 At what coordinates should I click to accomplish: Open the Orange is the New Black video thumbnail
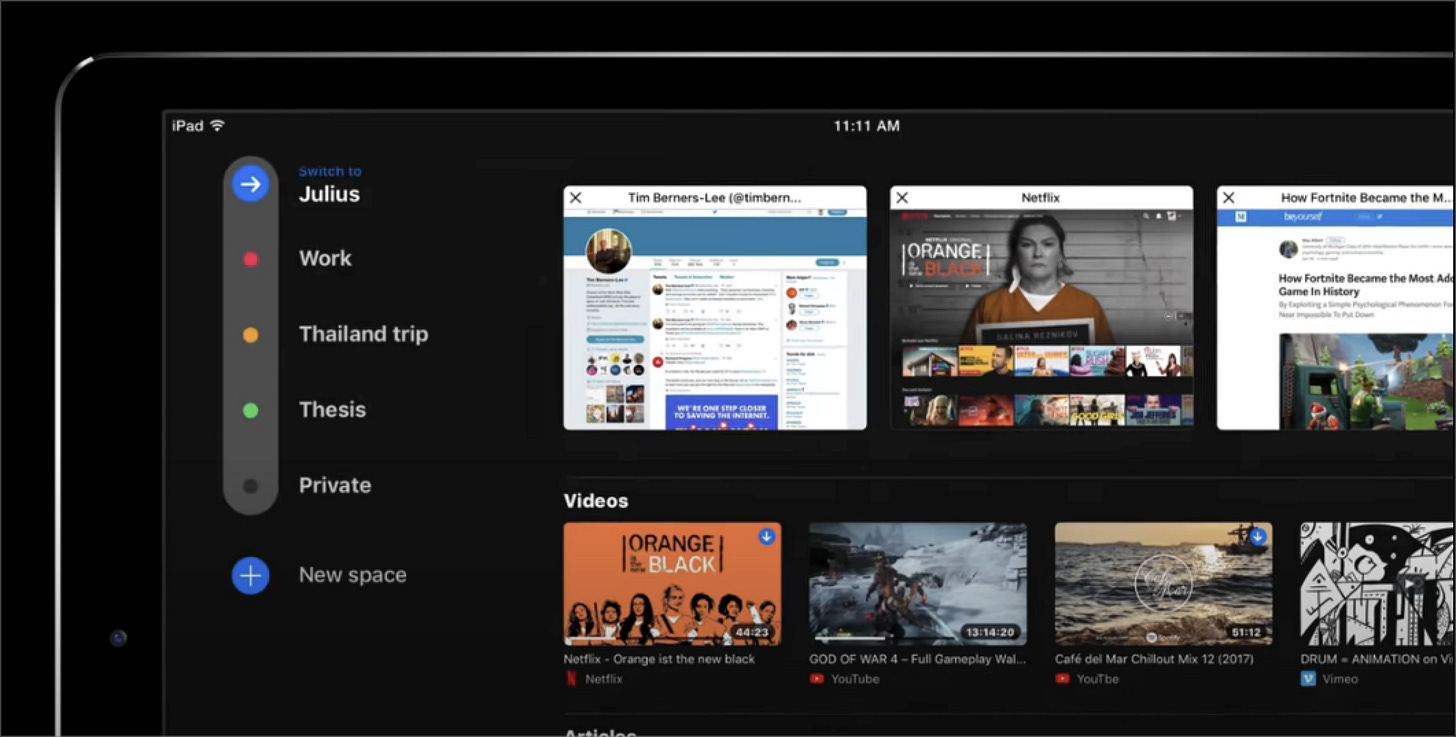pyautogui.click(x=672, y=584)
